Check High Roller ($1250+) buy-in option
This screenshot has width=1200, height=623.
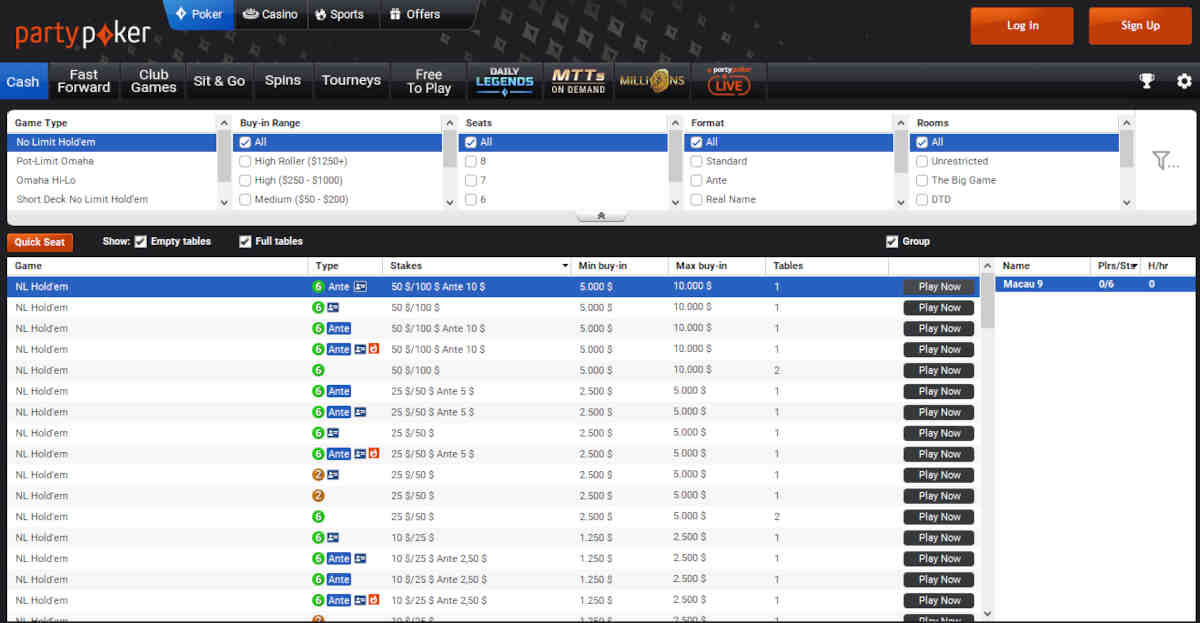(245, 161)
